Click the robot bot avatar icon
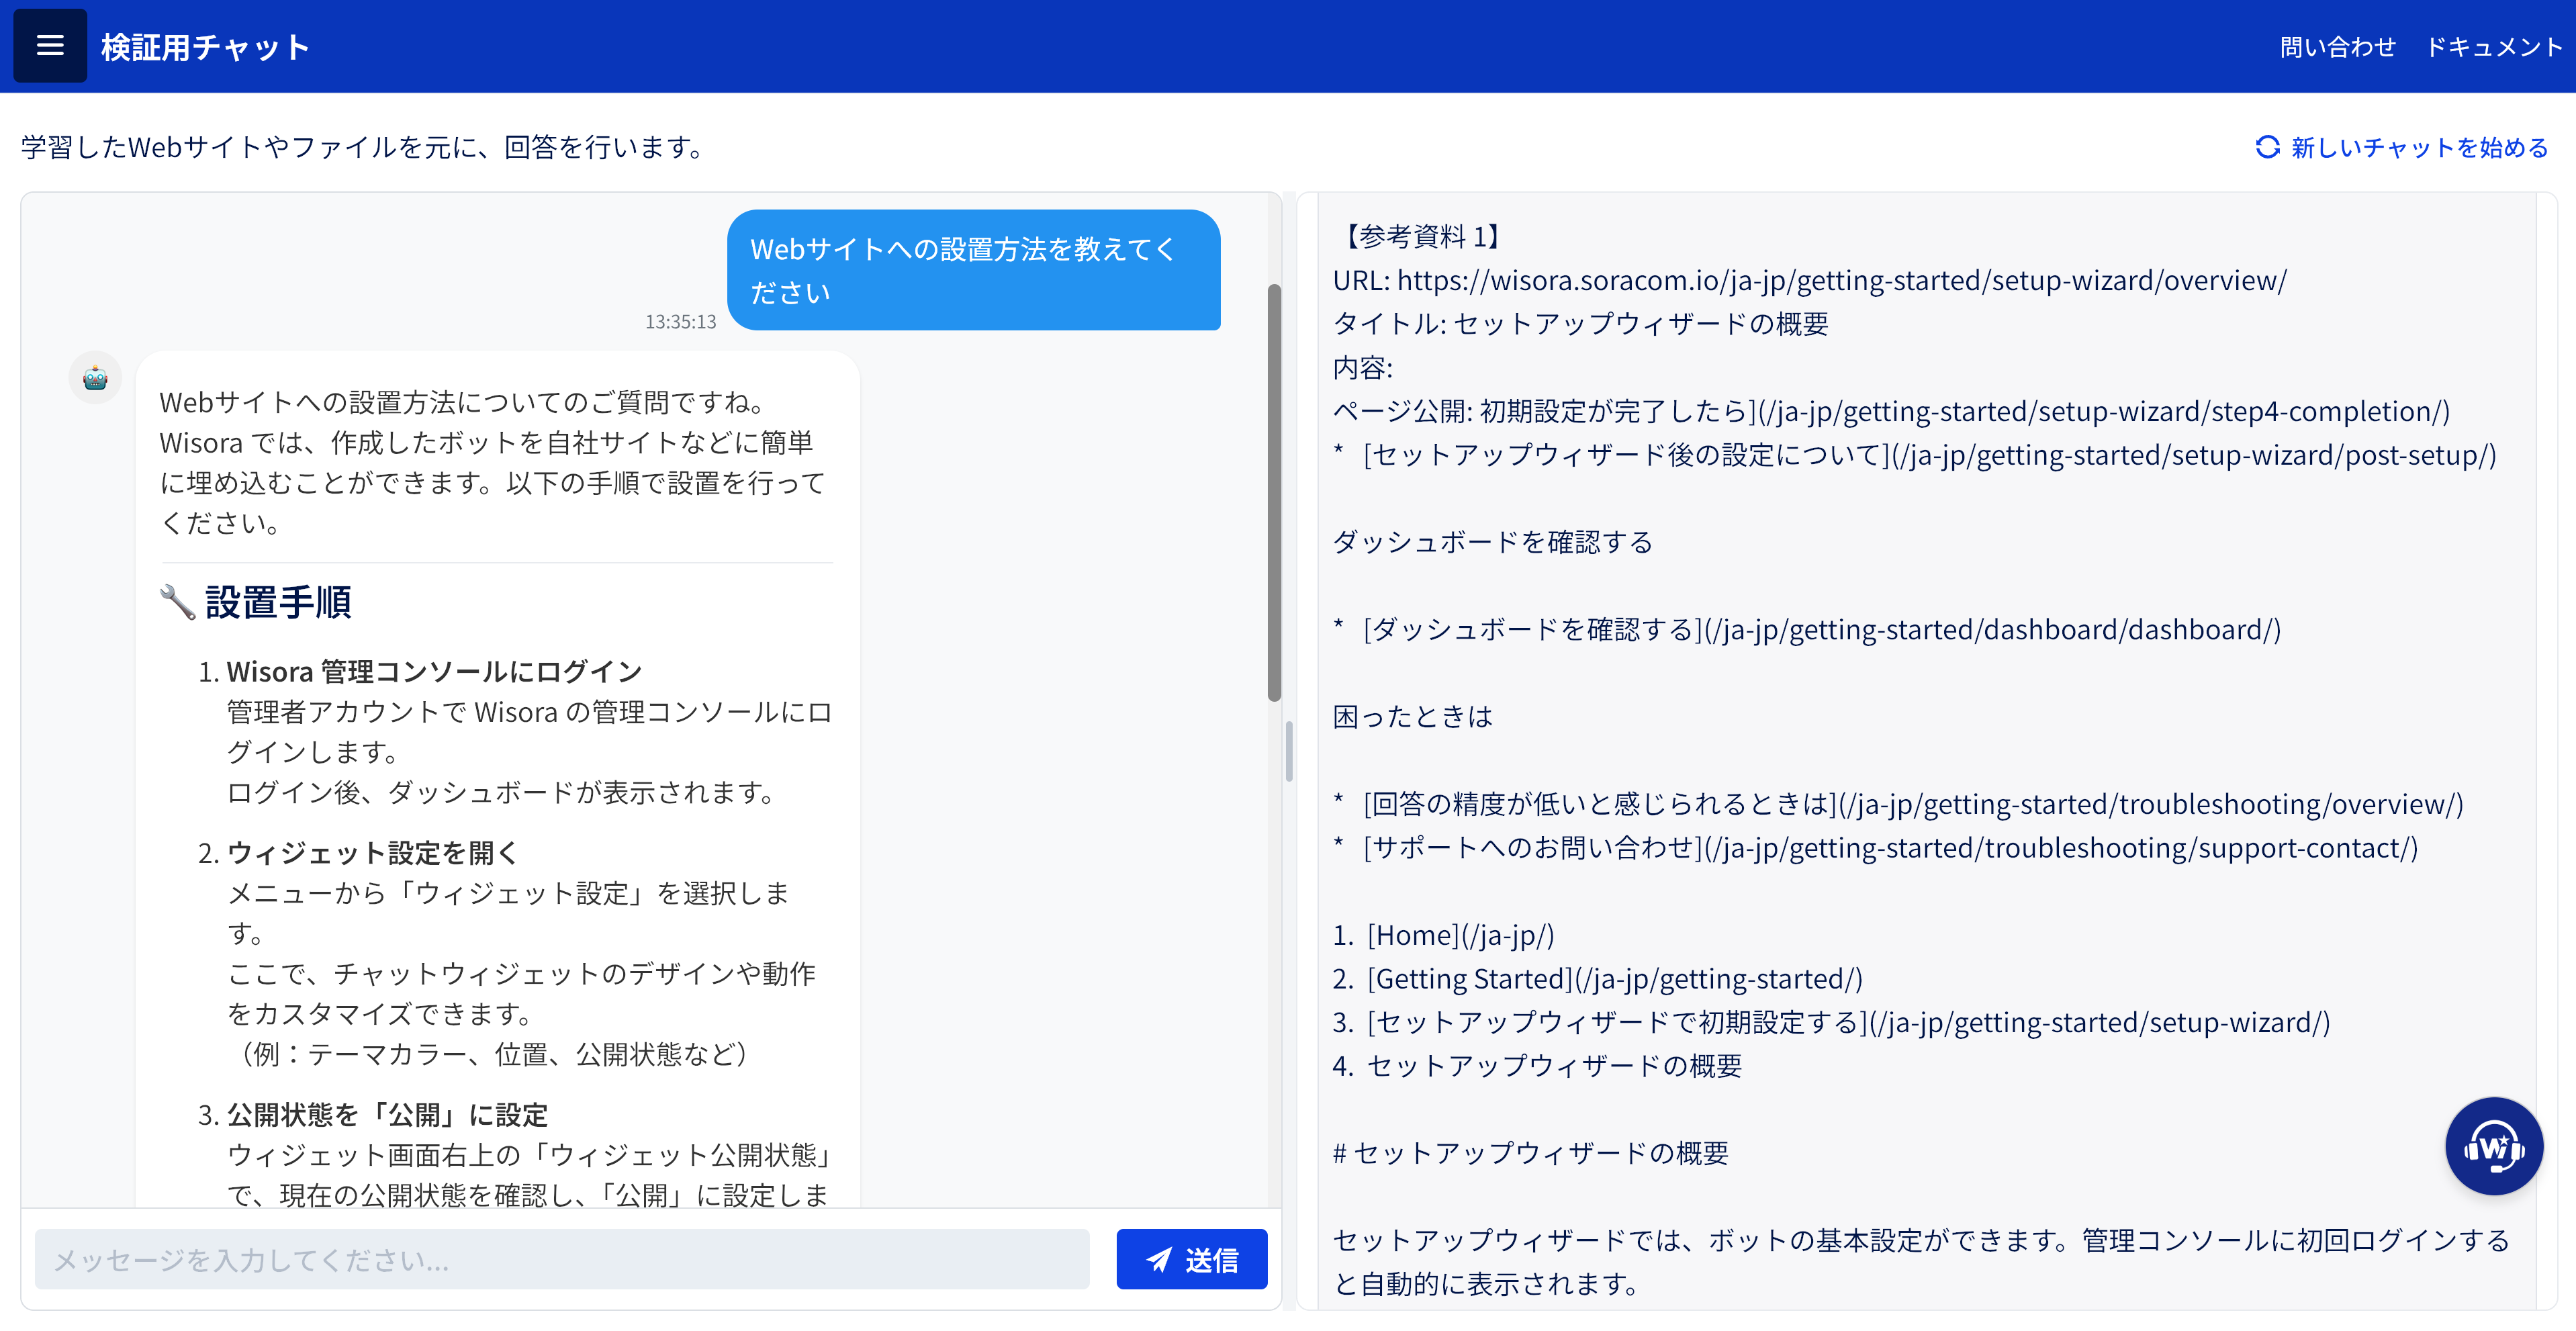Viewport: 2576px width, 1331px height. (95, 378)
